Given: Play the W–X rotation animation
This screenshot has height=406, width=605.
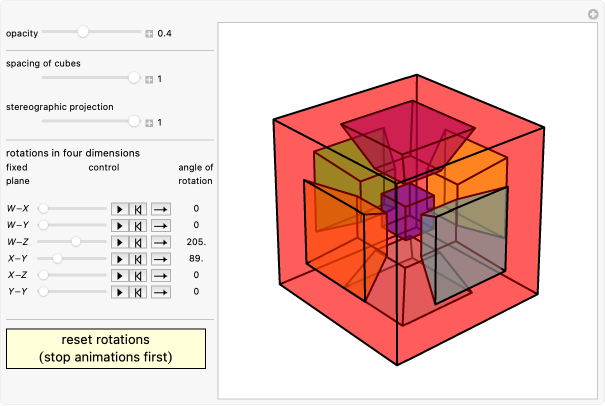Looking at the screenshot, I should (120, 209).
